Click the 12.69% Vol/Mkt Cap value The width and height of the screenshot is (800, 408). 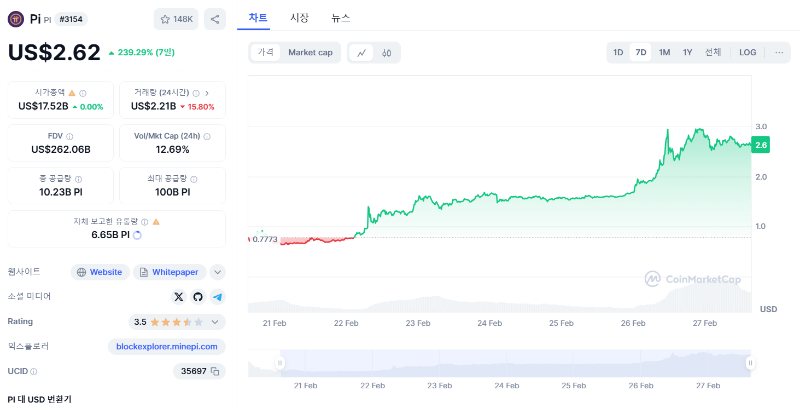172,149
